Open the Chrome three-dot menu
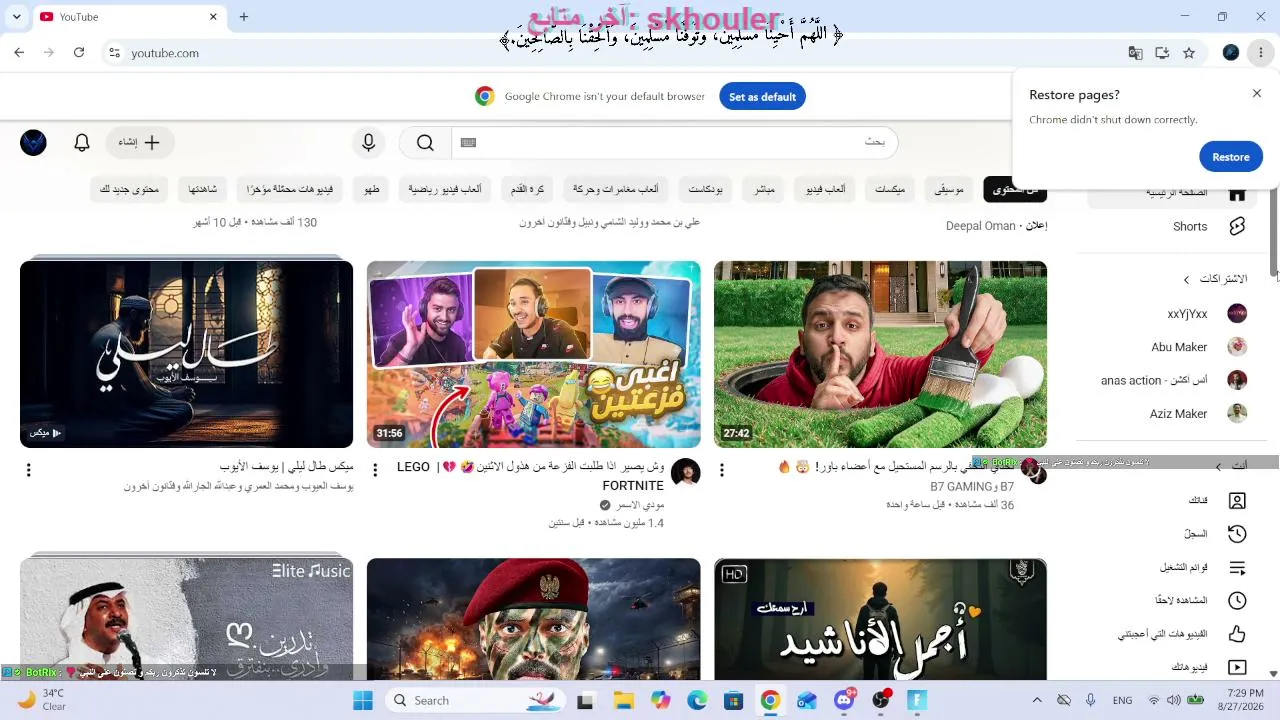Viewport: 1280px width, 720px height. click(1261, 53)
